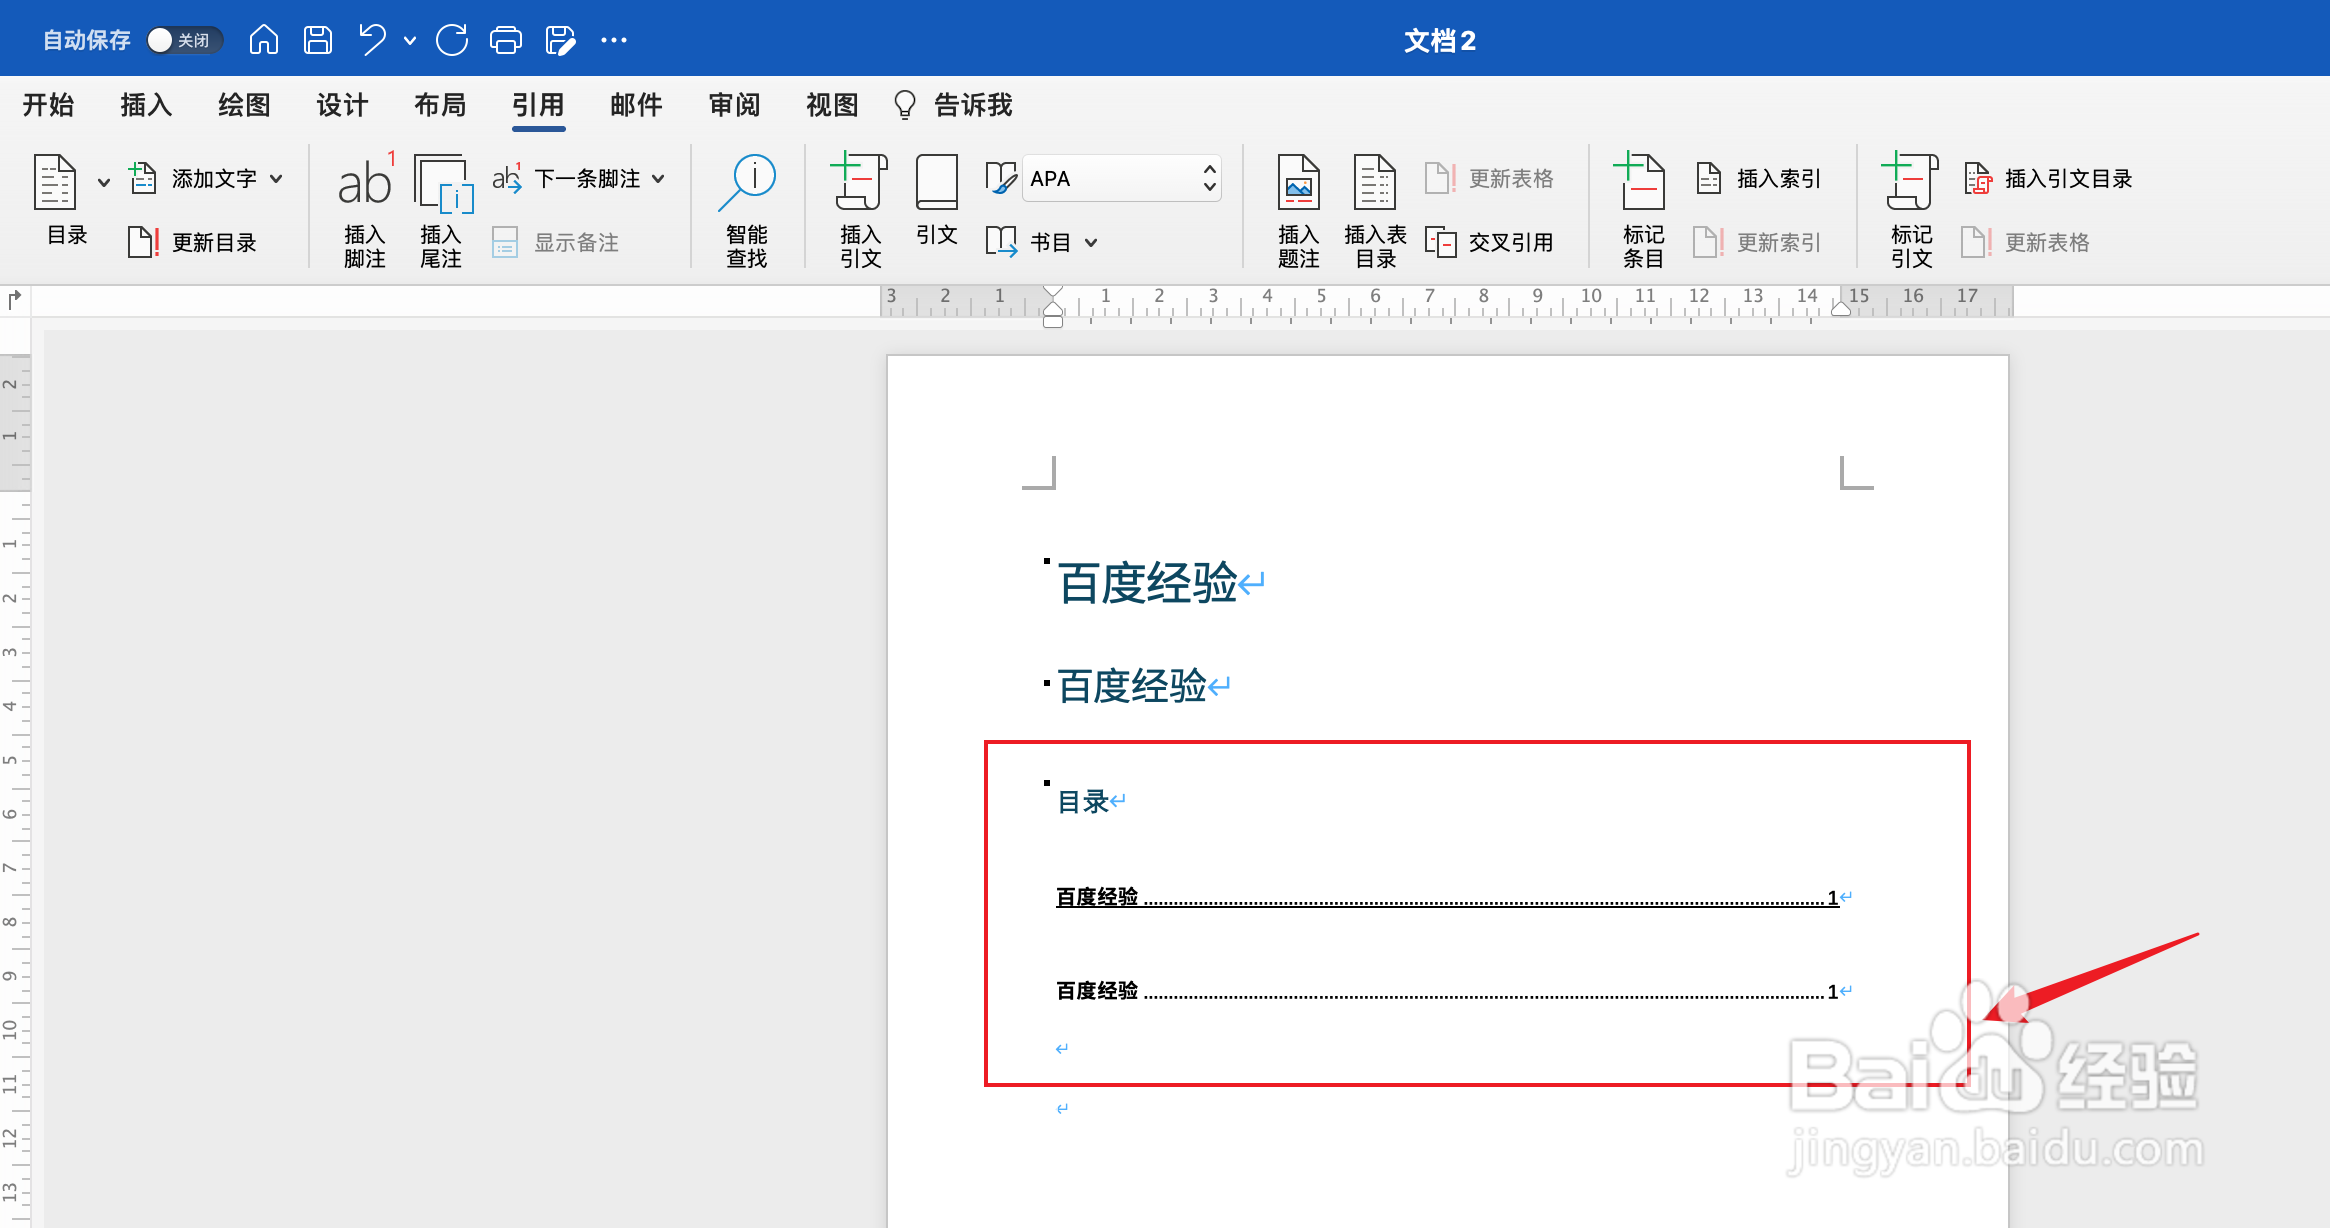Click the 下一条脚注 icon
2330x1228 pixels.
(x=507, y=178)
